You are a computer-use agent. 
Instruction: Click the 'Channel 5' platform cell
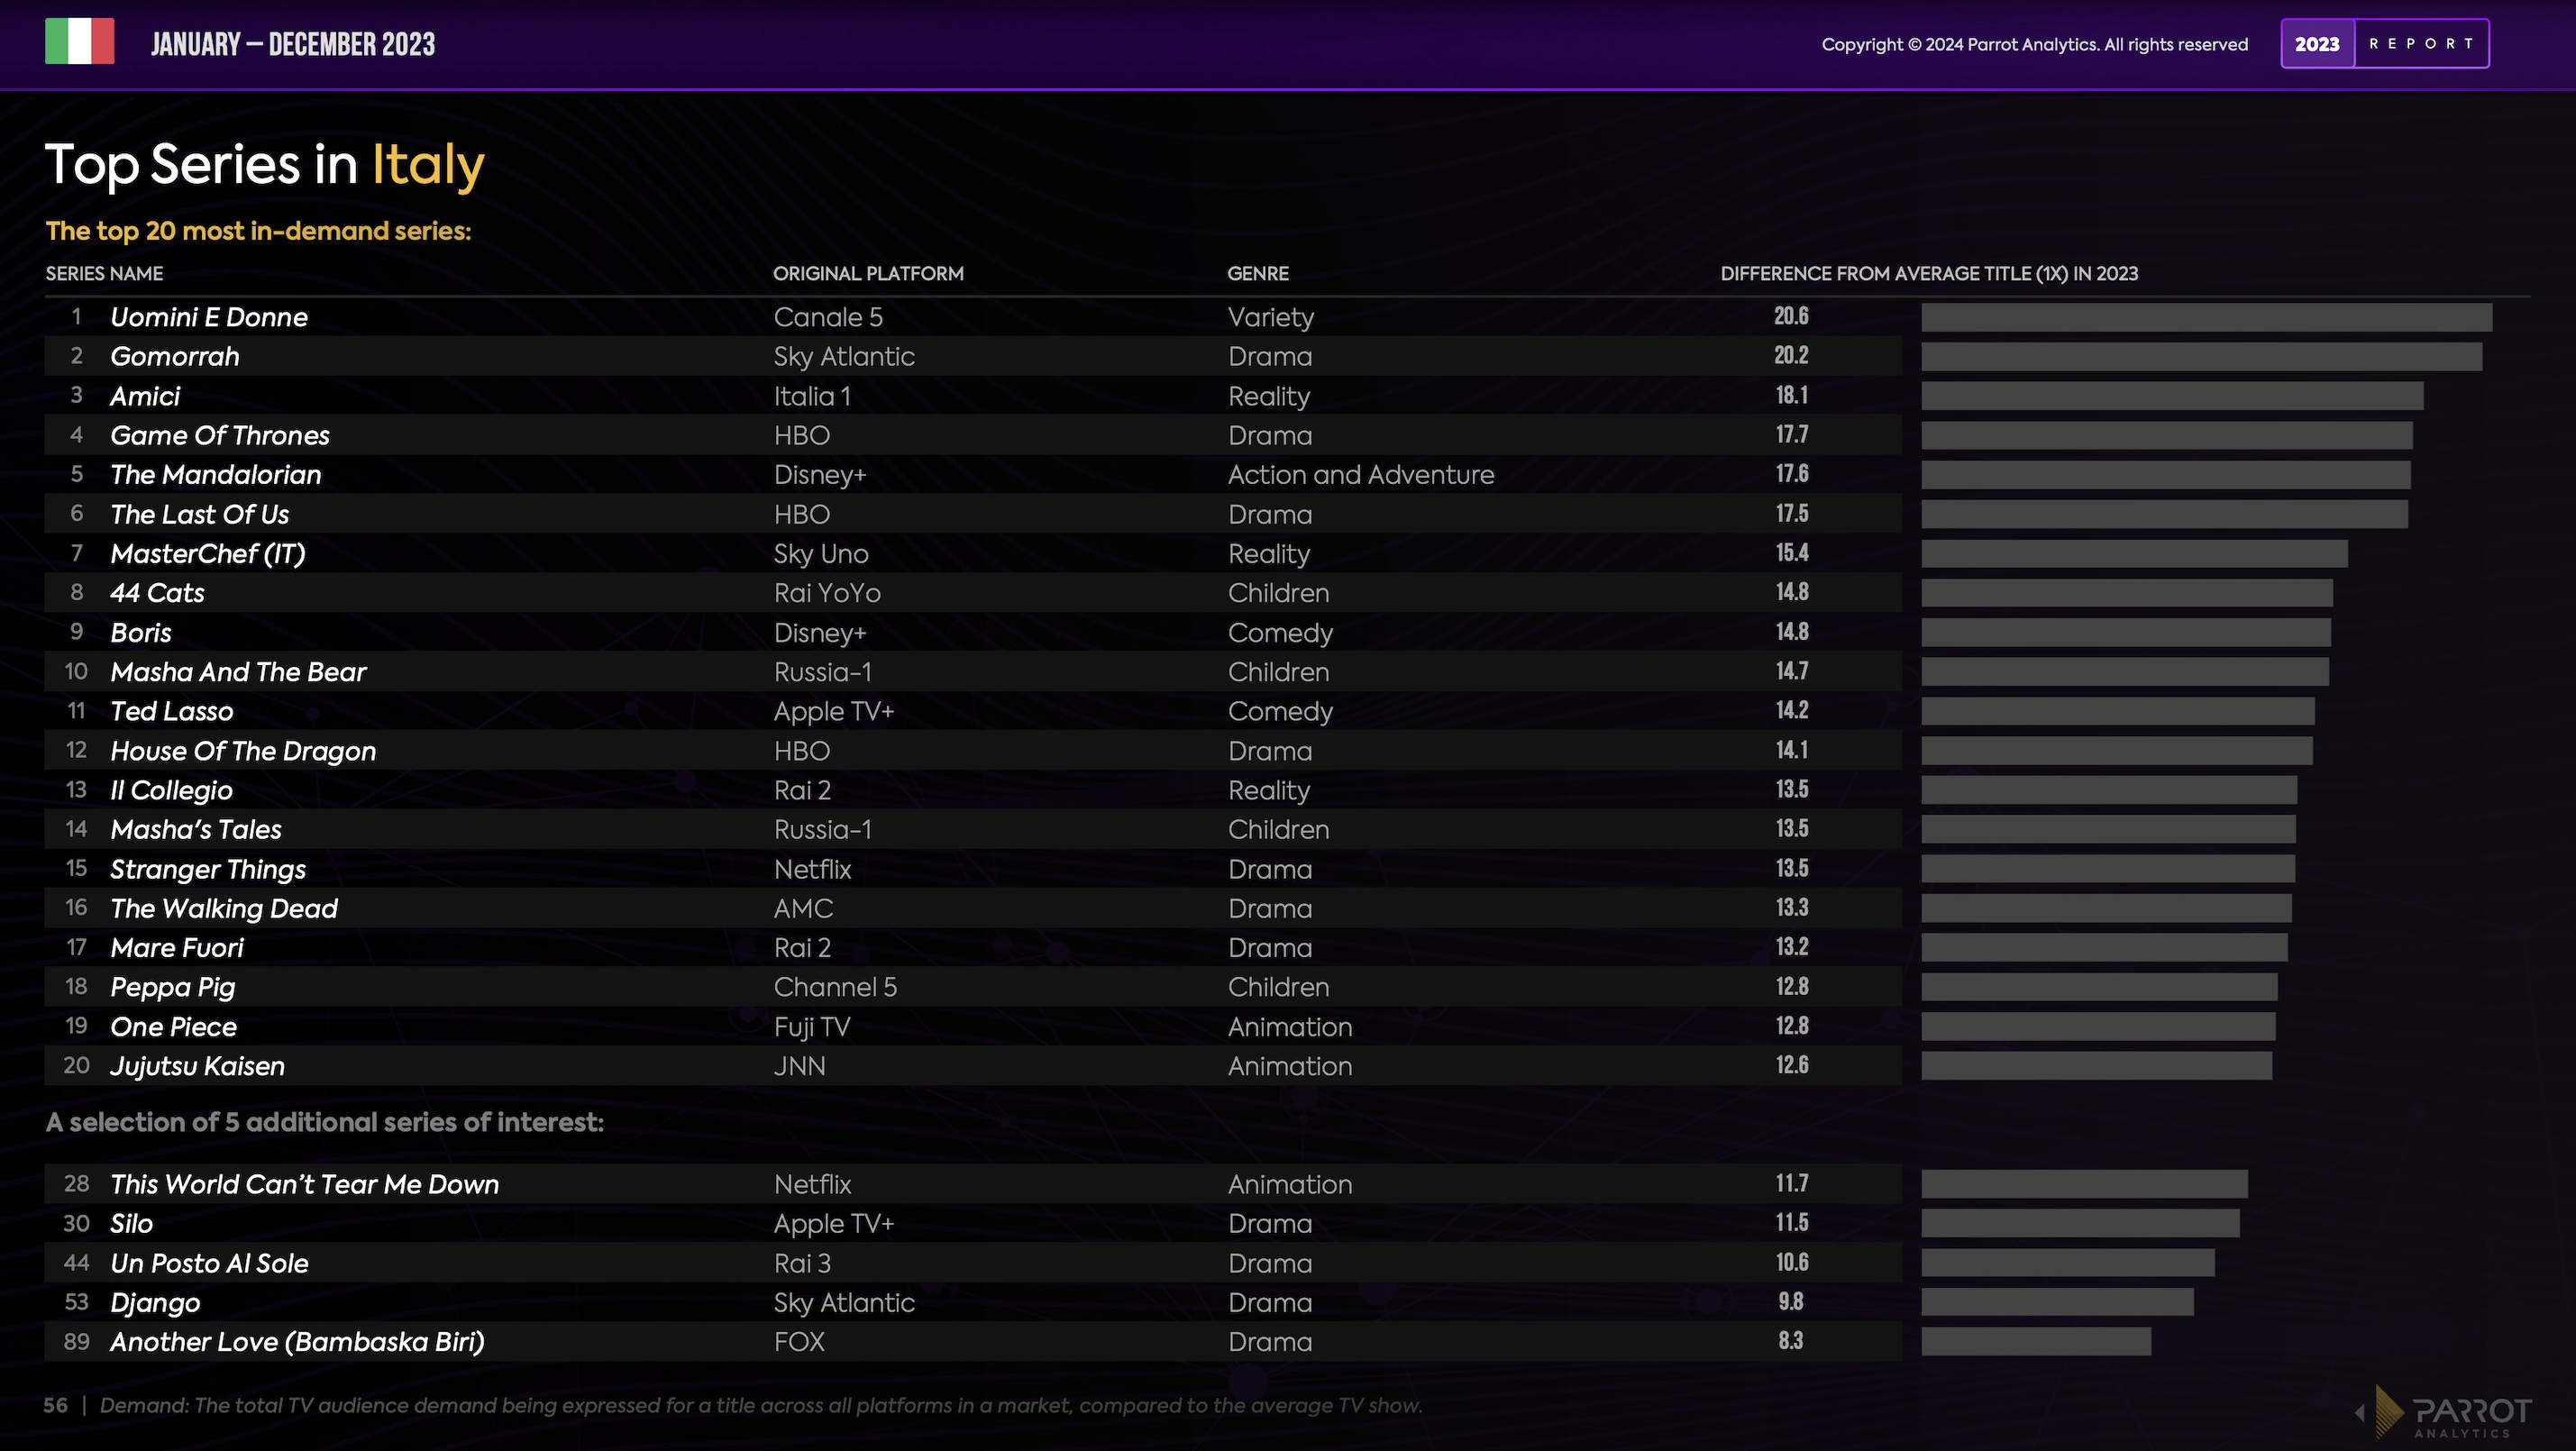[835, 987]
